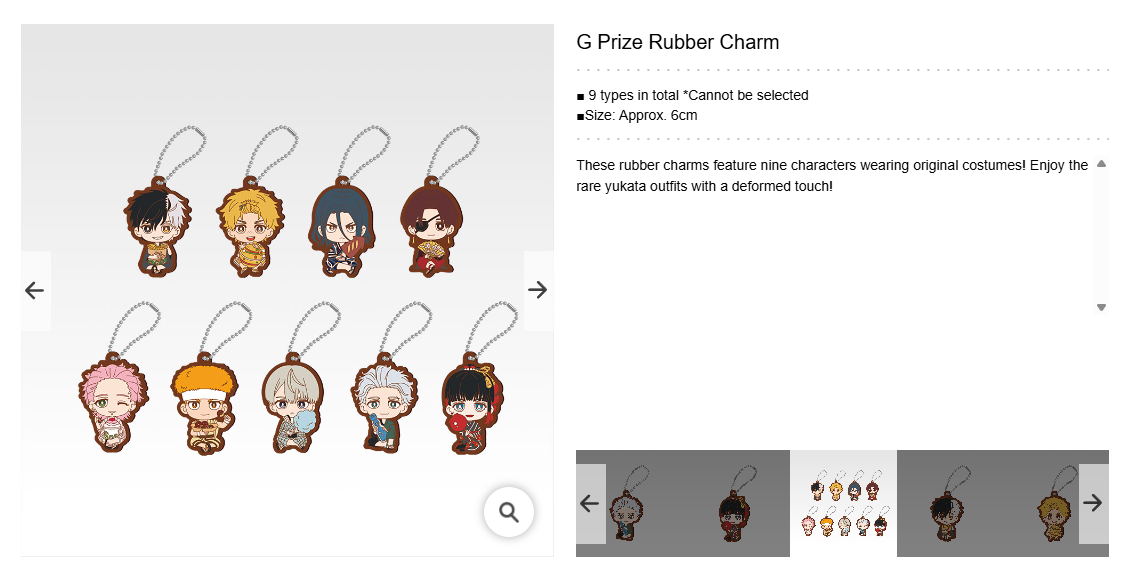This screenshot has height=573, width=1127.
Task: Select the all-nine-charms group thumbnail
Action: click(x=843, y=503)
